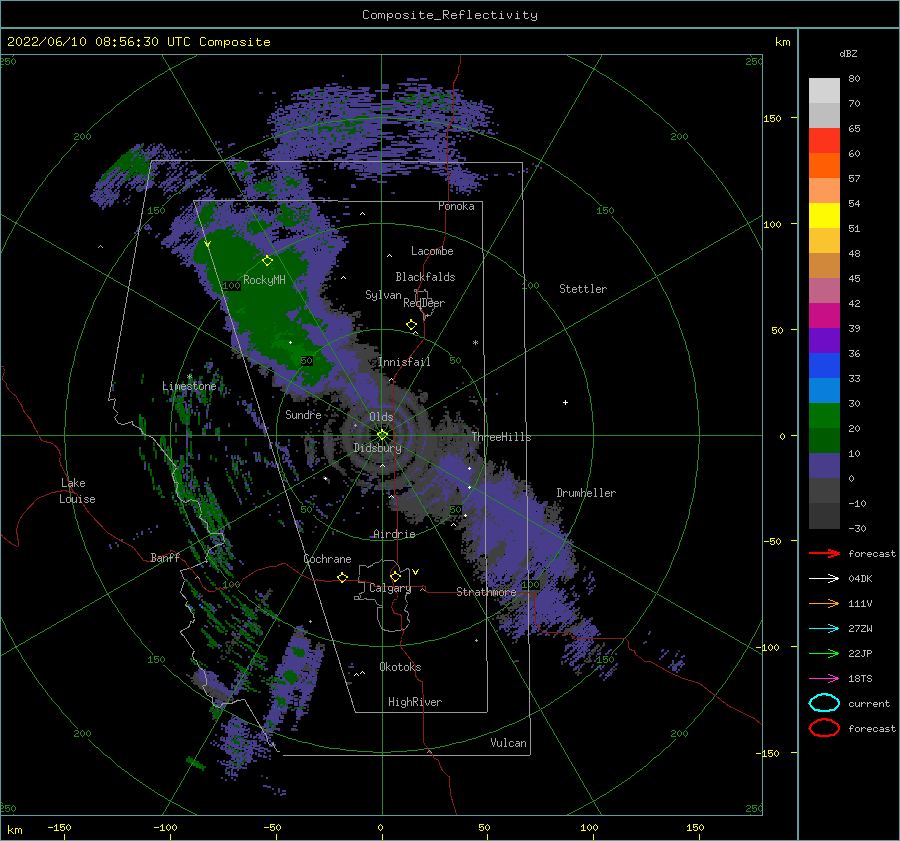Select the orange 111V arrow in legend
This screenshot has height=841, width=900.
pos(824,603)
